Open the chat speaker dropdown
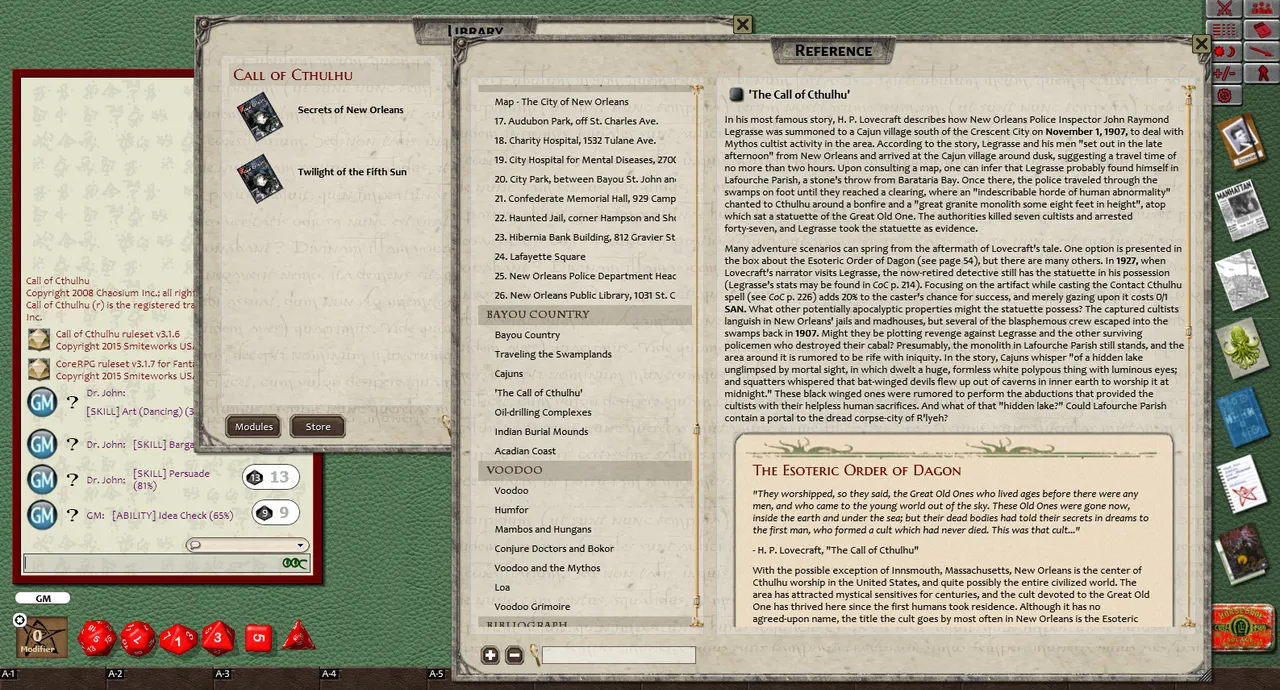The image size is (1280, 690). coord(247,545)
